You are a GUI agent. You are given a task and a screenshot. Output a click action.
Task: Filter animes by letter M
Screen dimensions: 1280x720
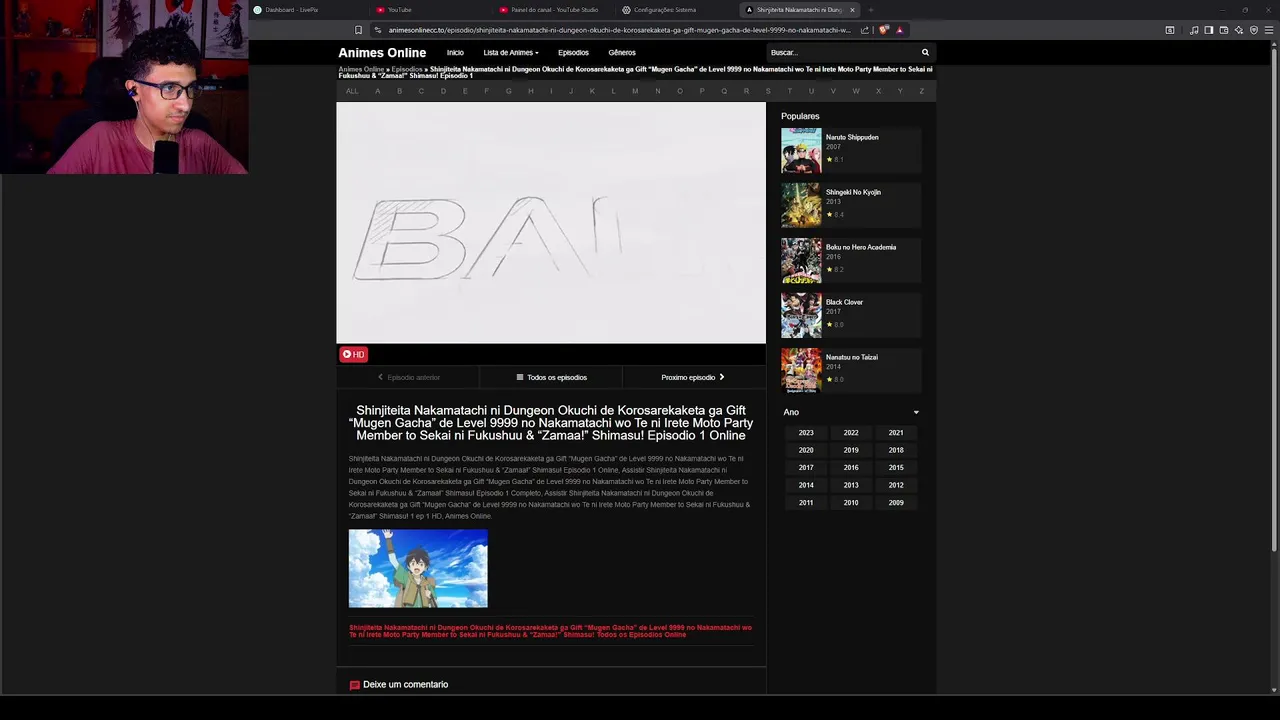pyautogui.click(x=635, y=91)
